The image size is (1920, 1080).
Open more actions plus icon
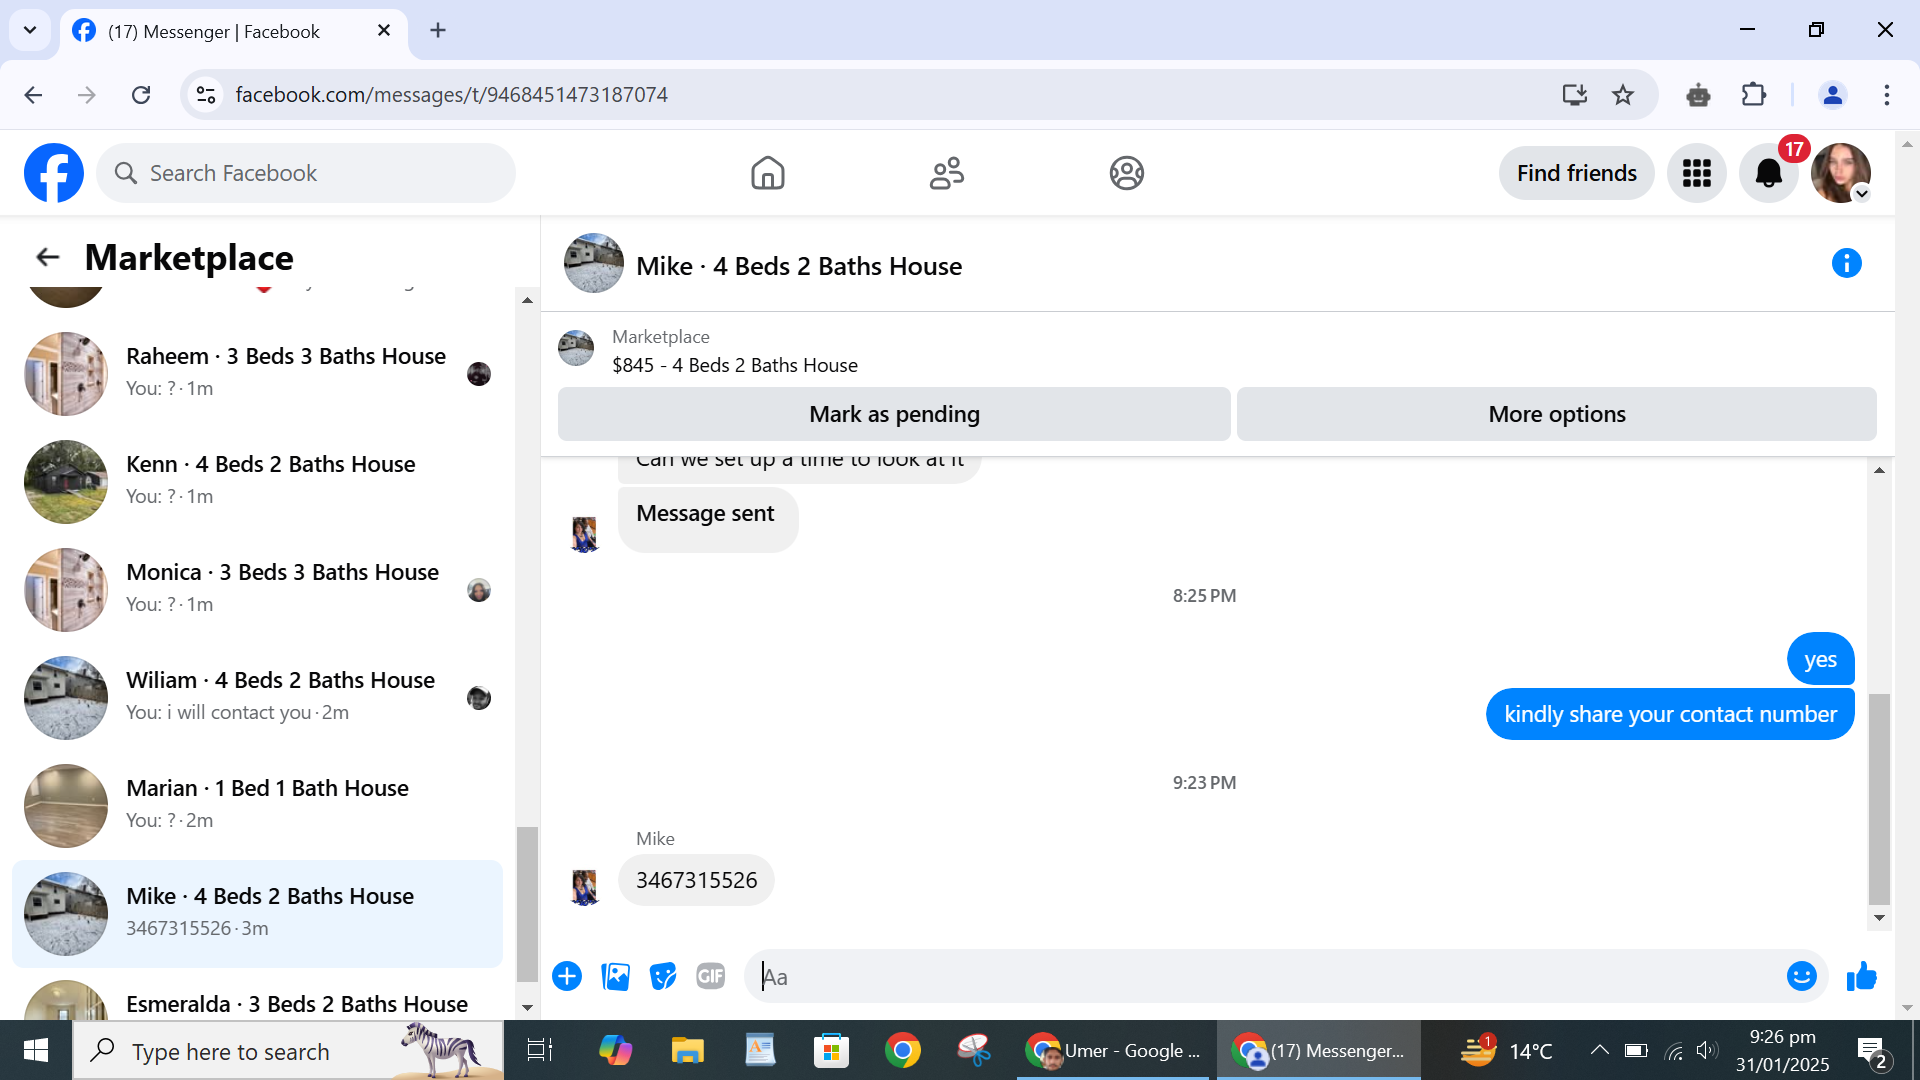[x=567, y=976]
